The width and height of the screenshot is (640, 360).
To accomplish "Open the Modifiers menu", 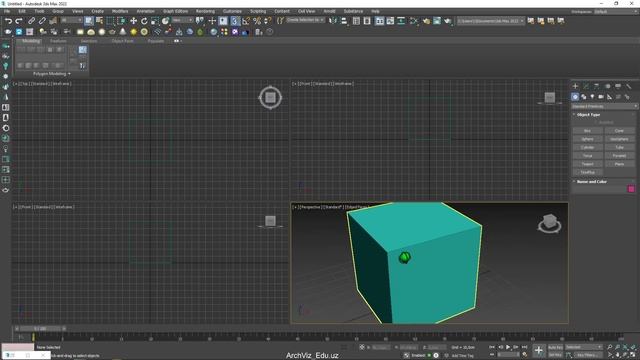I will point(120,11).
